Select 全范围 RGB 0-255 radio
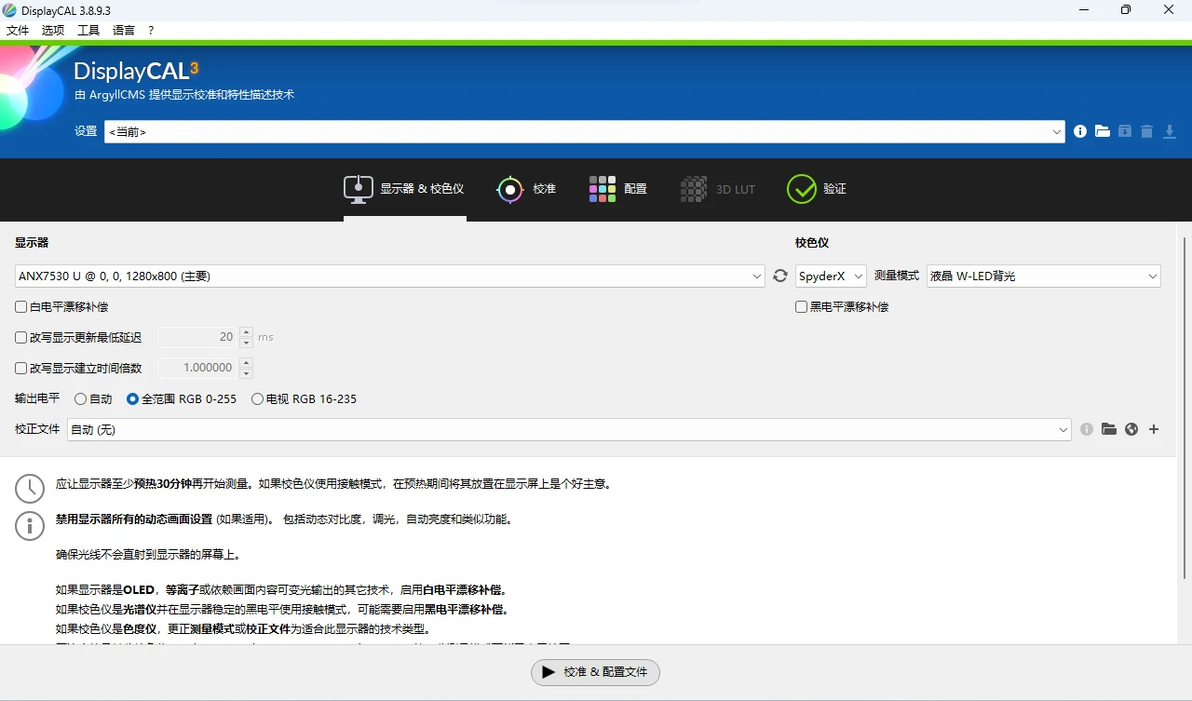 [132, 399]
